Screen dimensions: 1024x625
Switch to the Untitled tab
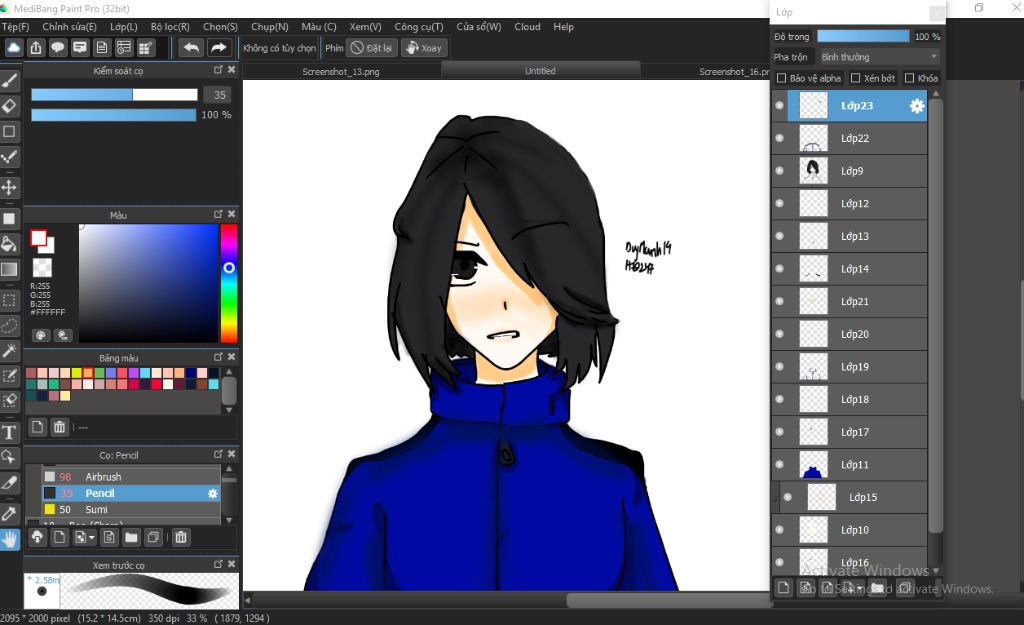click(x=540, y=71)
